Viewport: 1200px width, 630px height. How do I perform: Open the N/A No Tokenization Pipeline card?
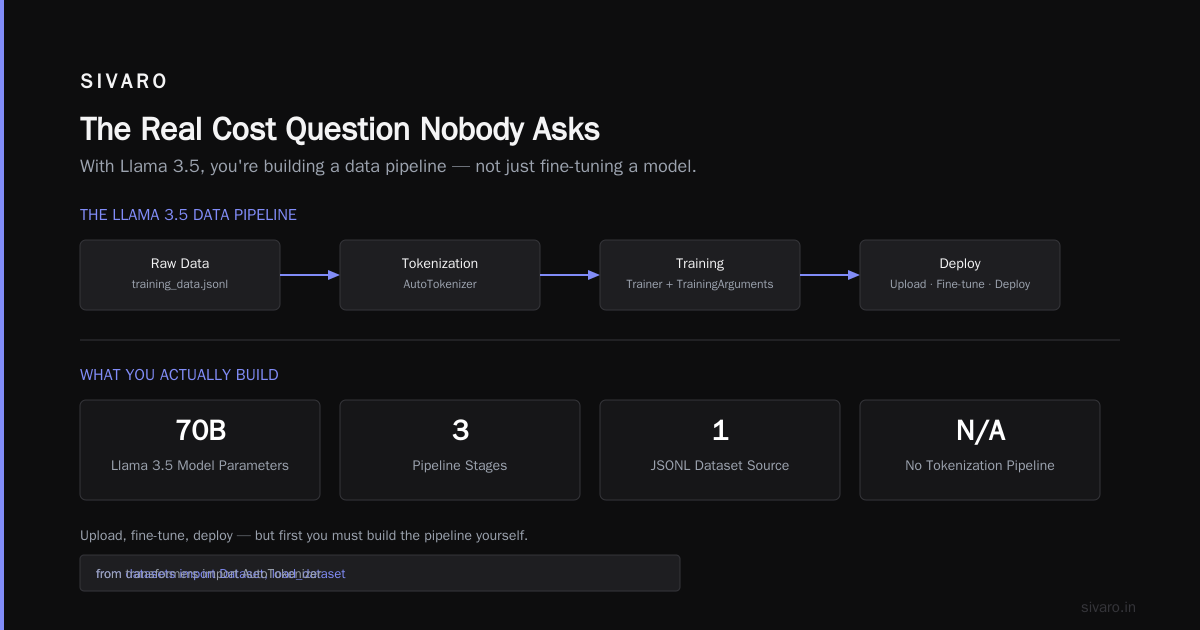[980, 450]
